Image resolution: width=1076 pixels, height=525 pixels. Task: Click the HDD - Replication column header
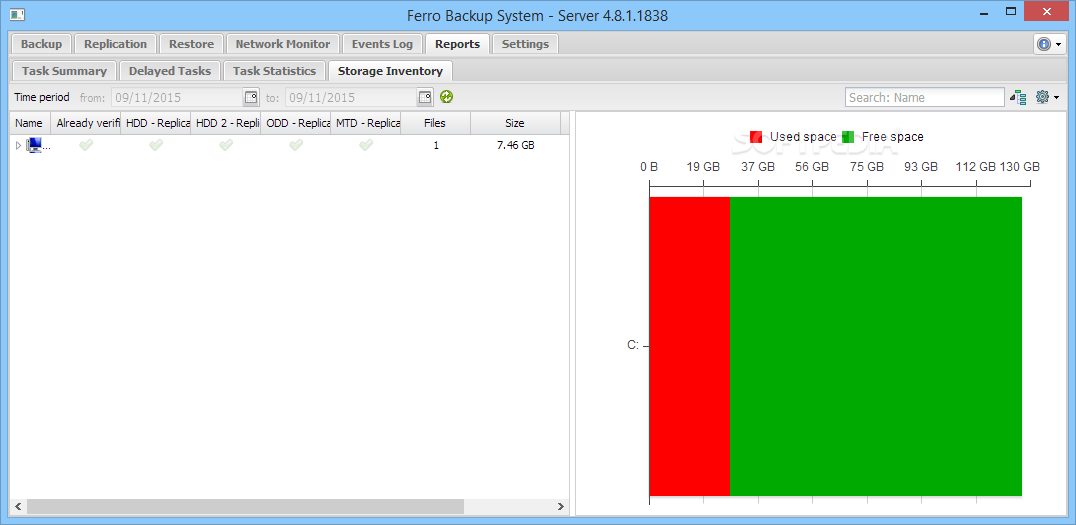pos(156,124)
